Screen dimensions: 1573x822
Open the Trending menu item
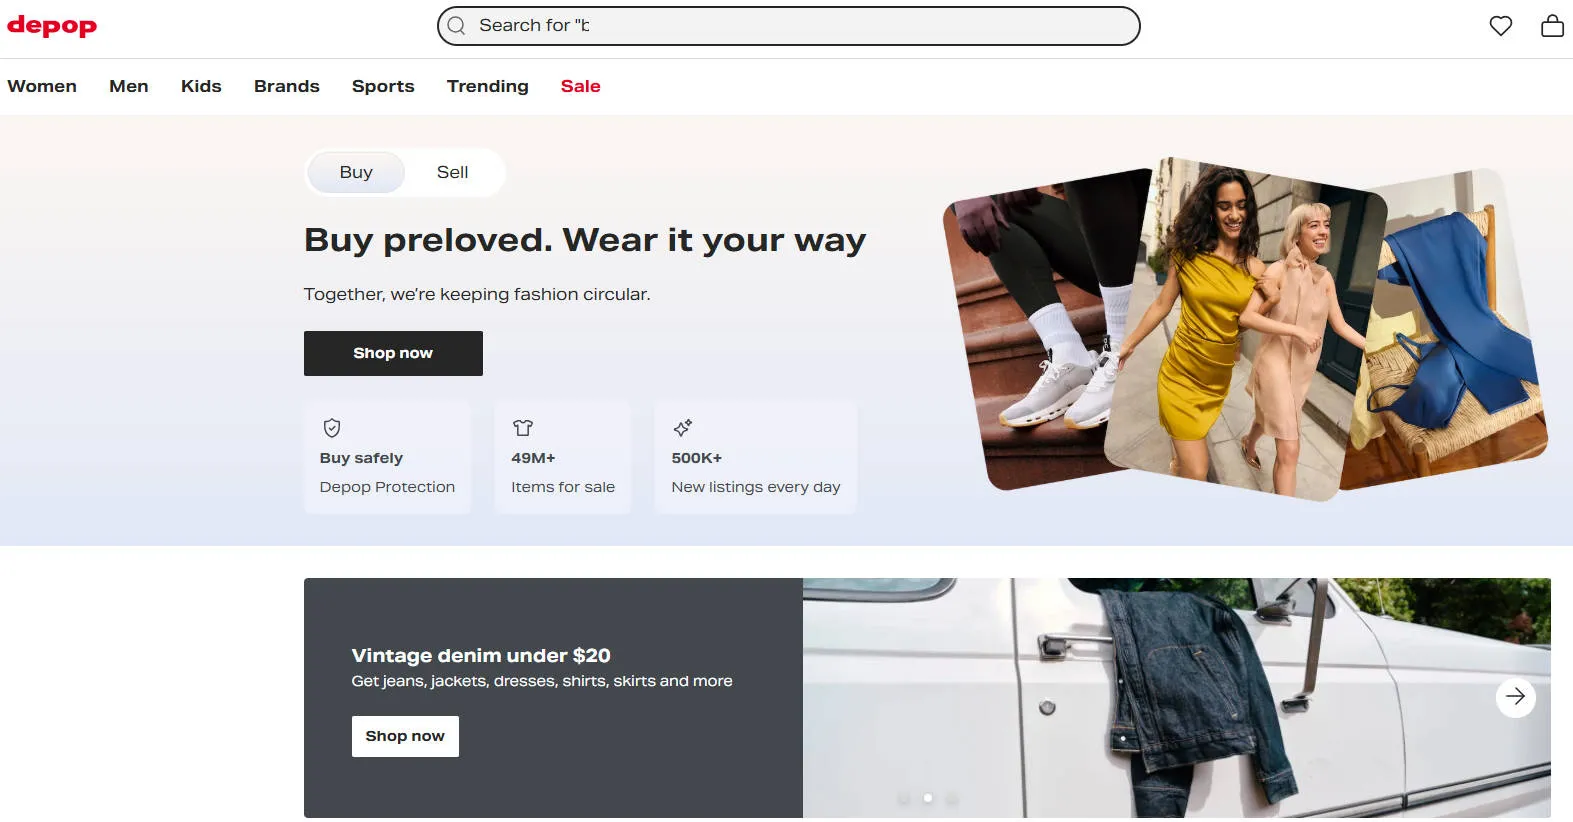coord(488,86)
